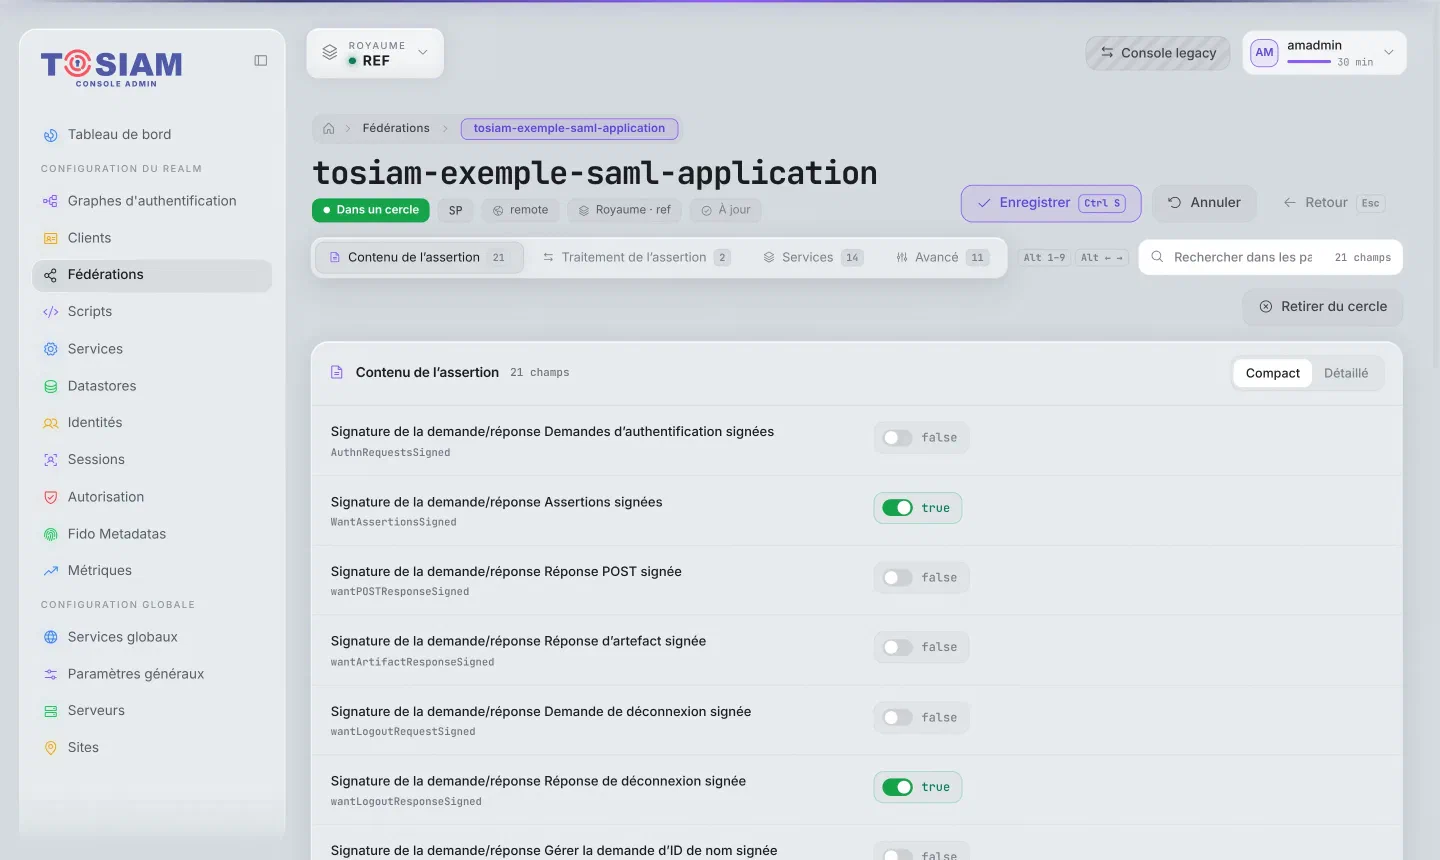Toggle the wantPOSTResponseSigned switch
The image size is (1440, 860).
point(897,578)
